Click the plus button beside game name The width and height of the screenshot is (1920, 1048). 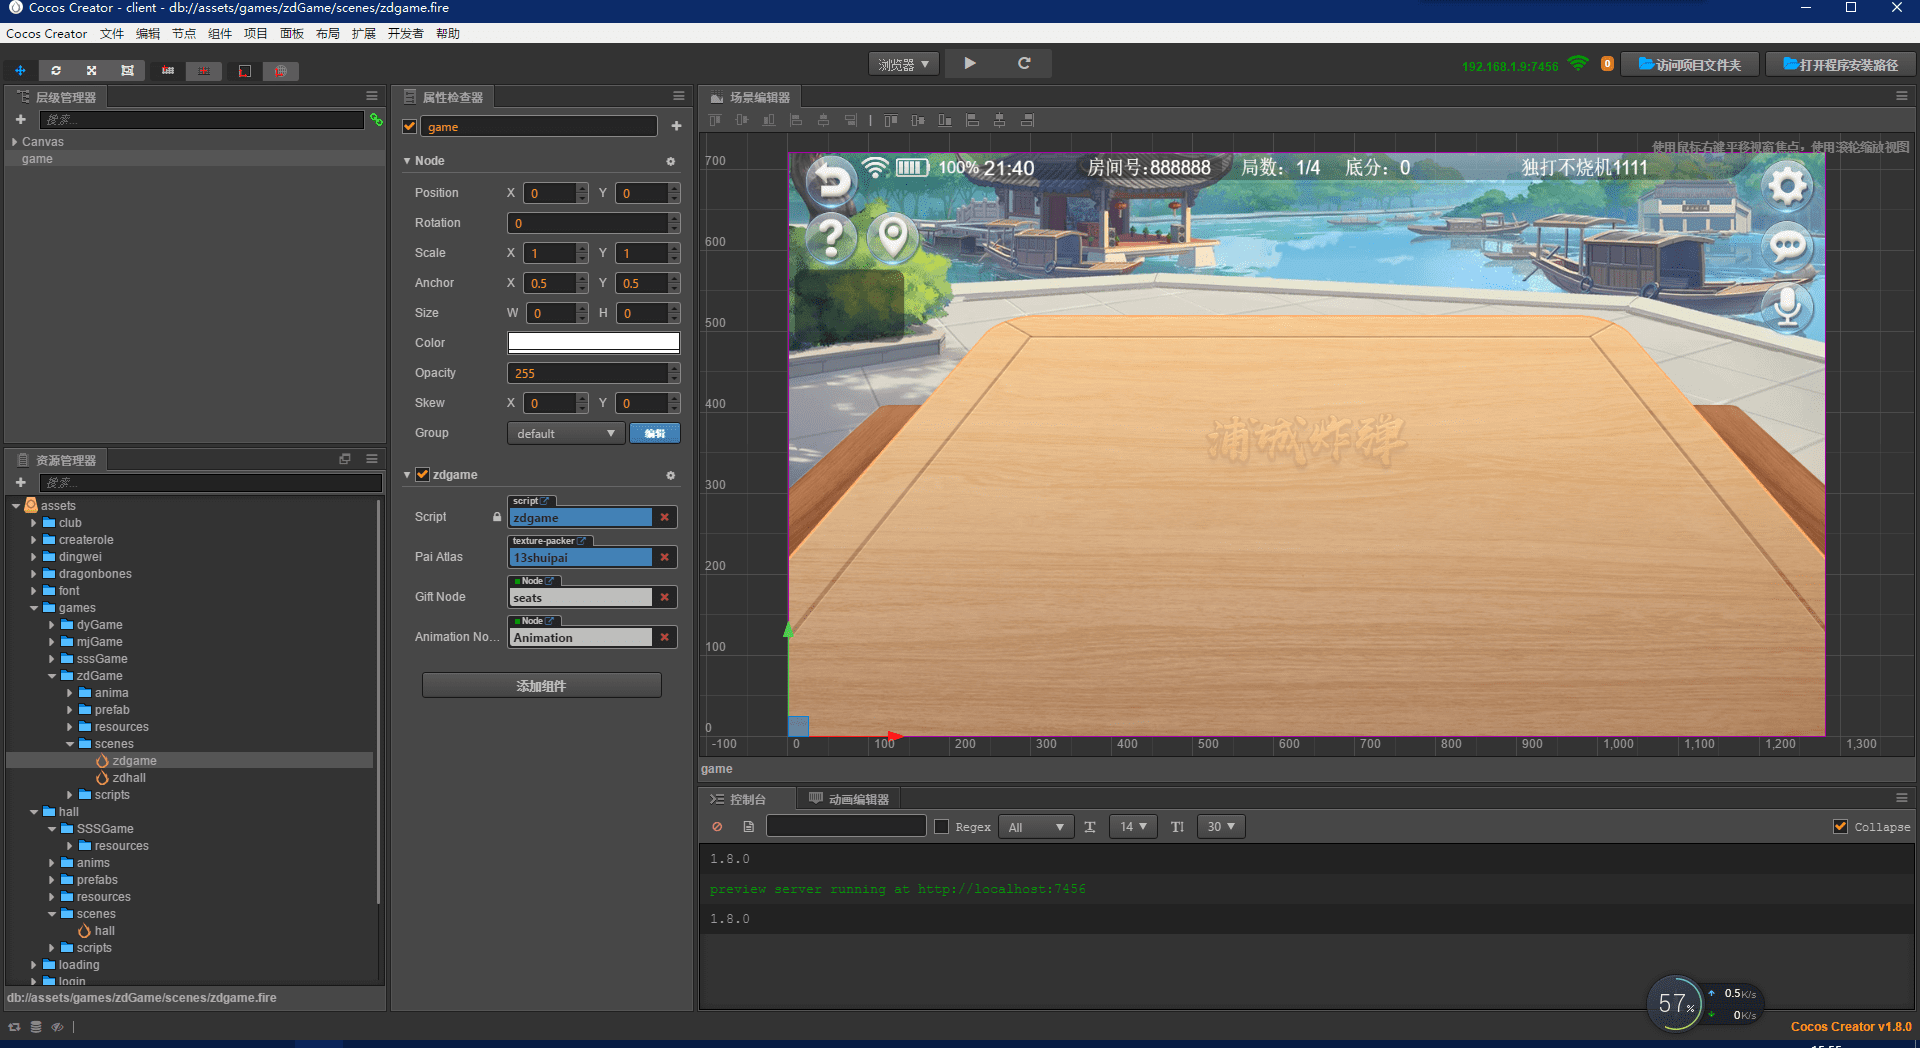676,126
